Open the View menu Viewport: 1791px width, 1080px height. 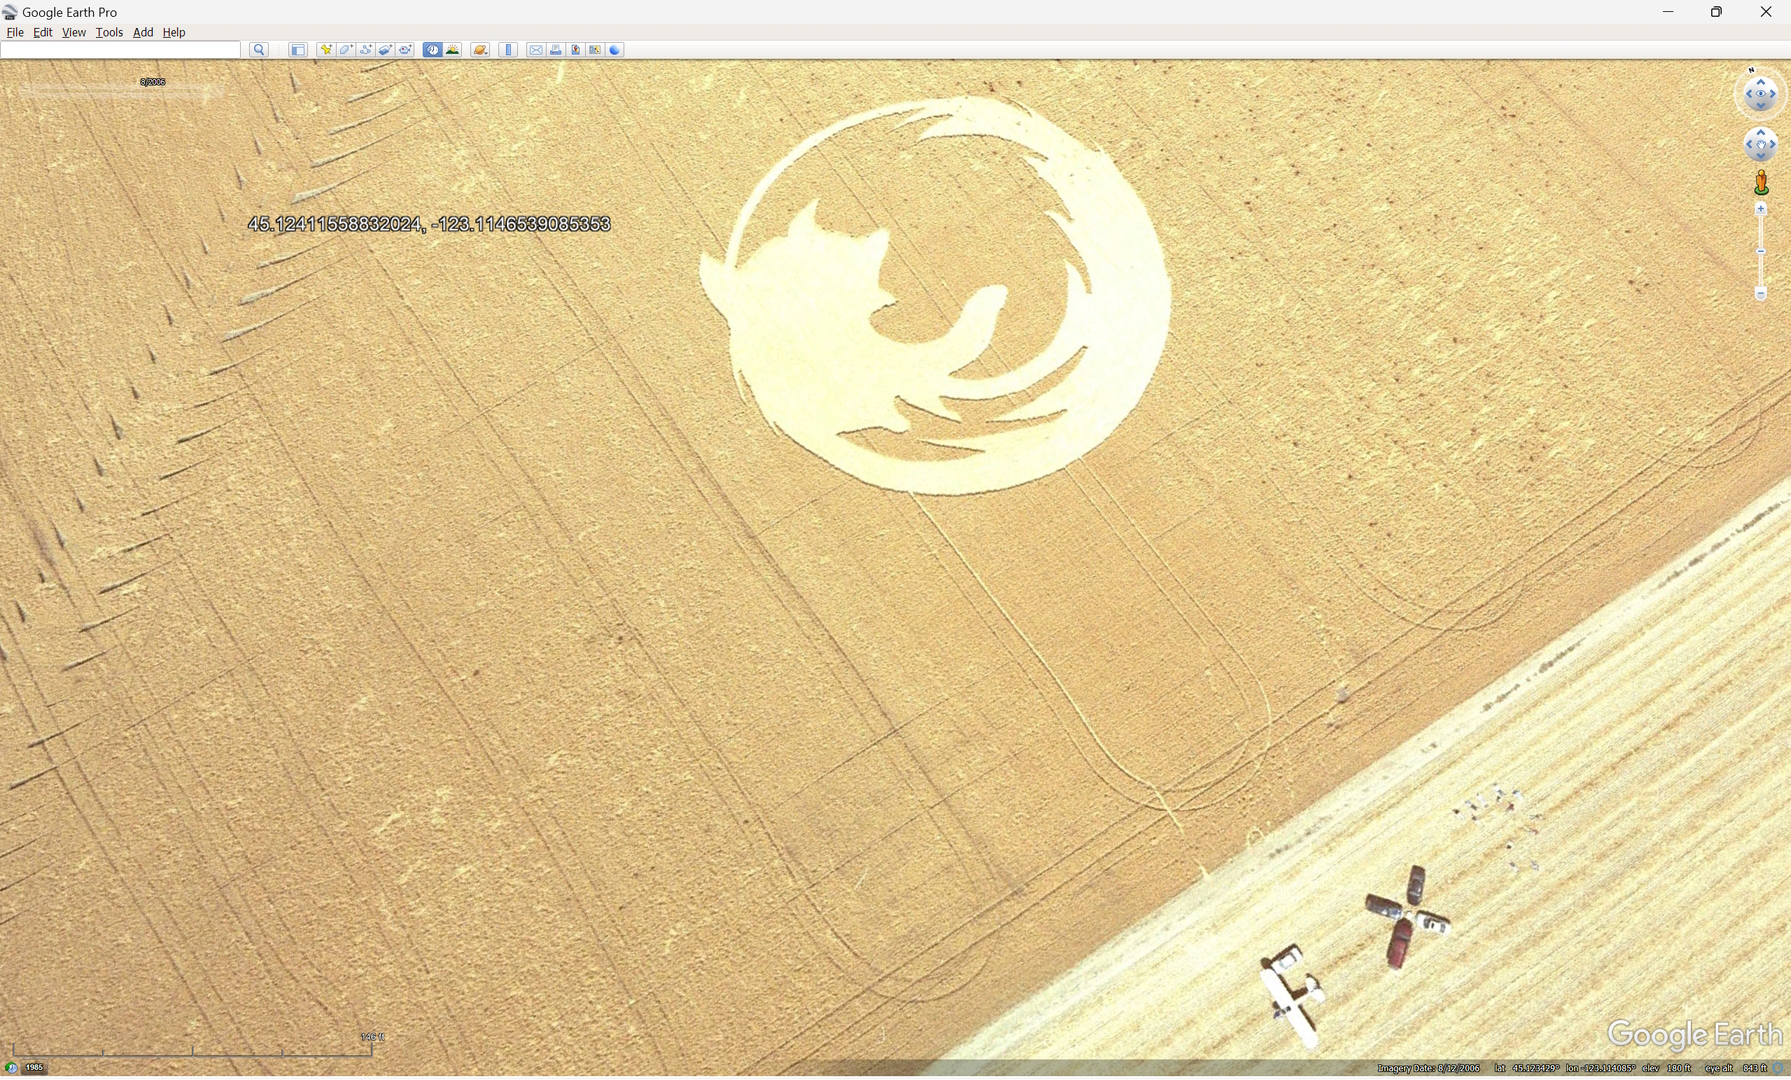coord(74,32)
